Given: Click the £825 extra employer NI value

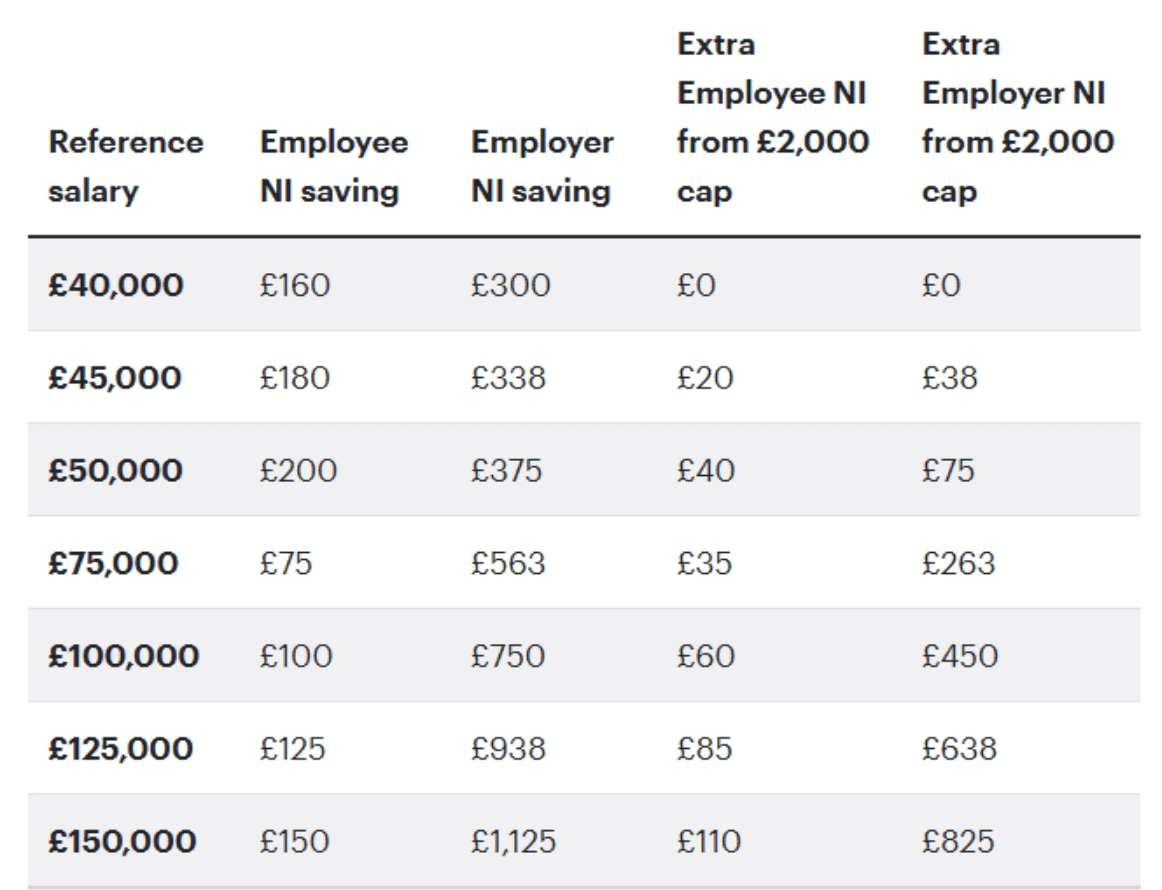Looking at the screenshot, I should [x=958, y=842].
